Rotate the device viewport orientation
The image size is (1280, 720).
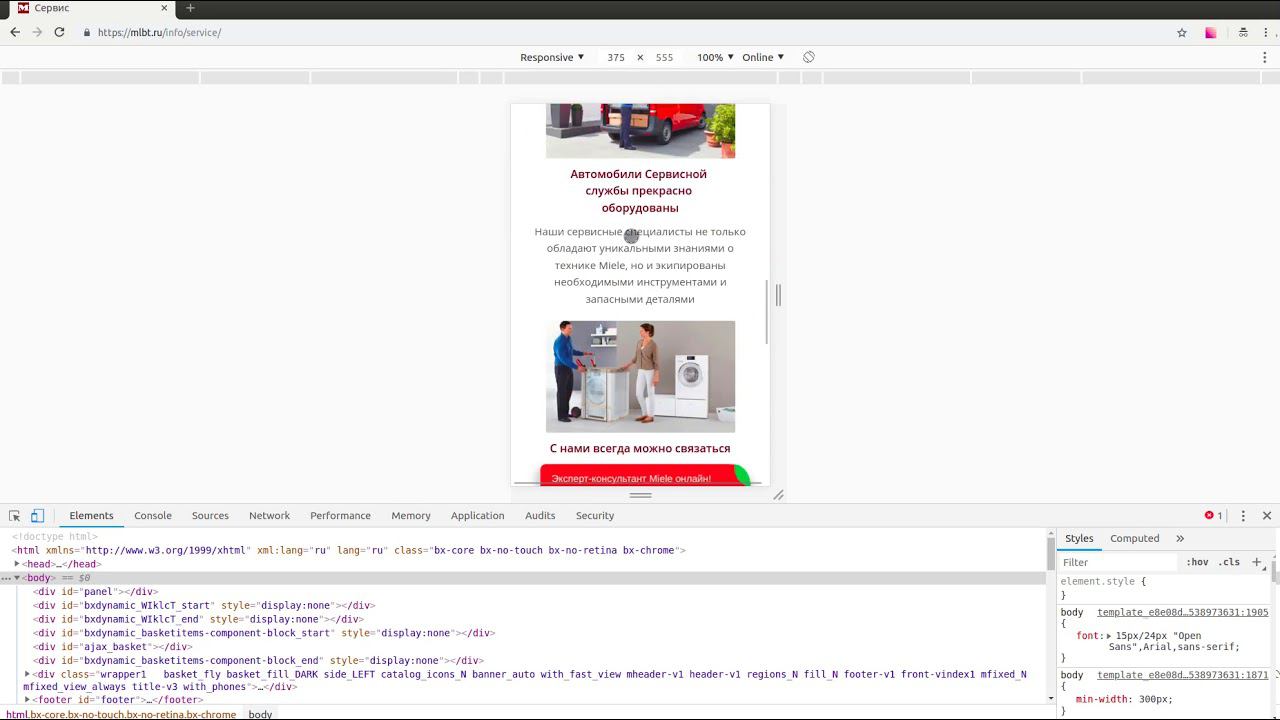(x=809, y=57)
